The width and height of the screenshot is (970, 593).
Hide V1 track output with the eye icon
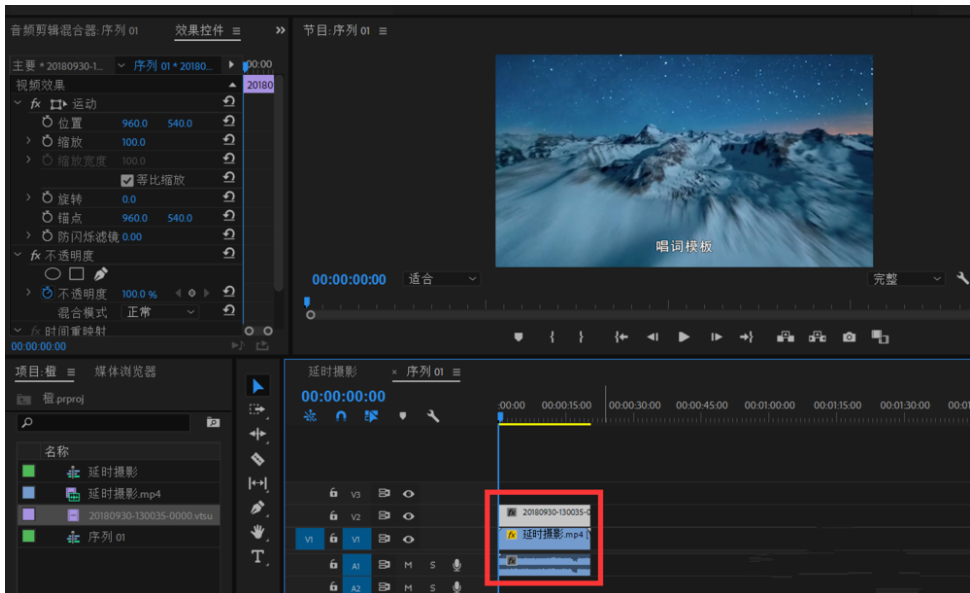tap(410, 539)
